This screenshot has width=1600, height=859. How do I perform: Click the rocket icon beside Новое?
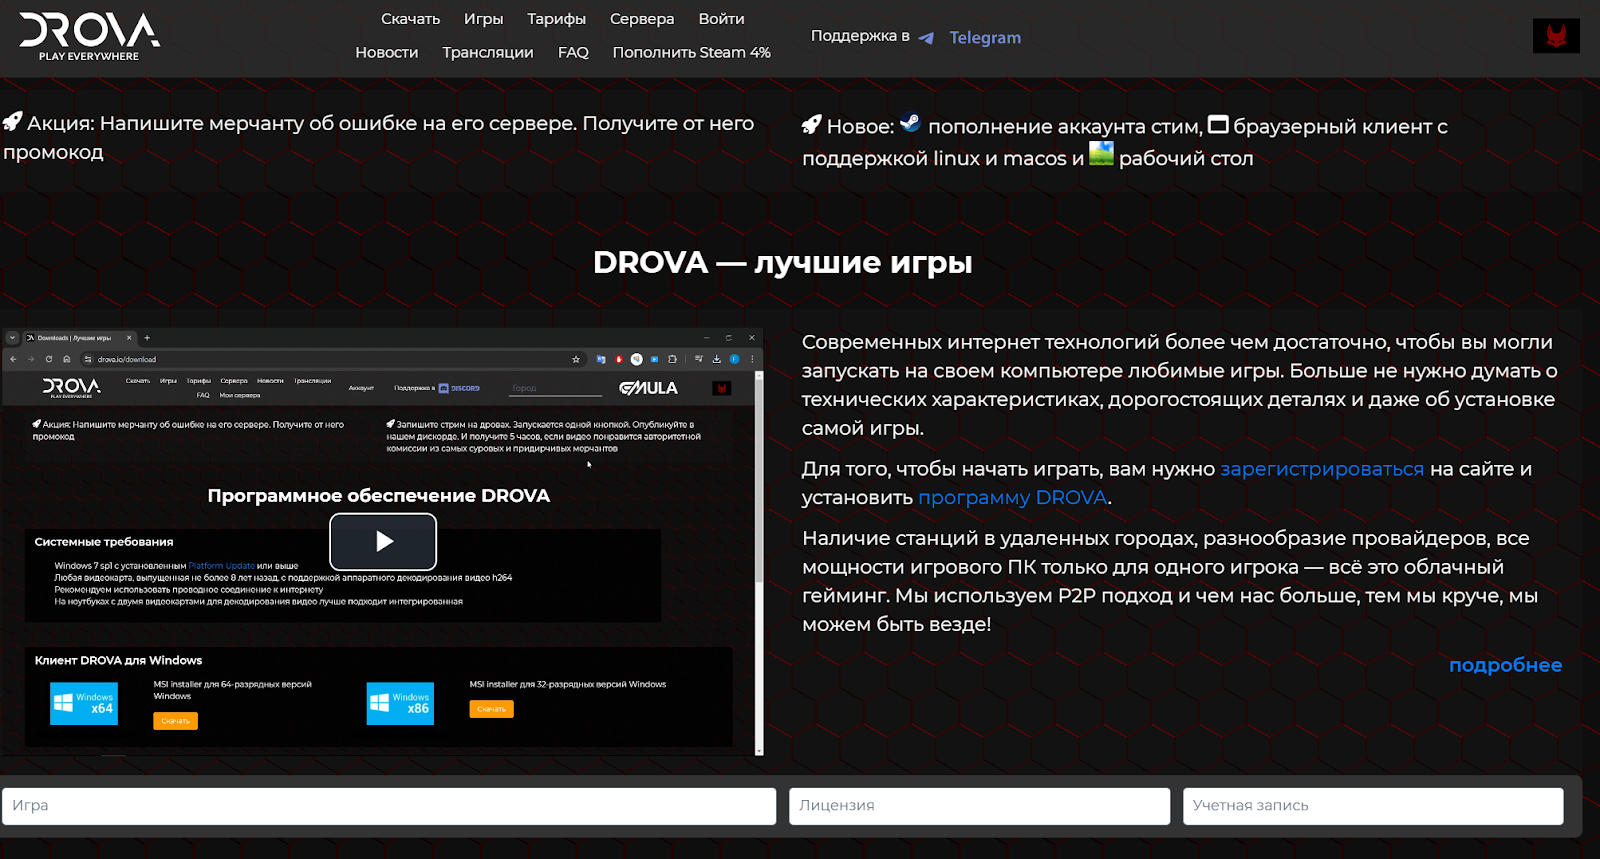[811, 125]
